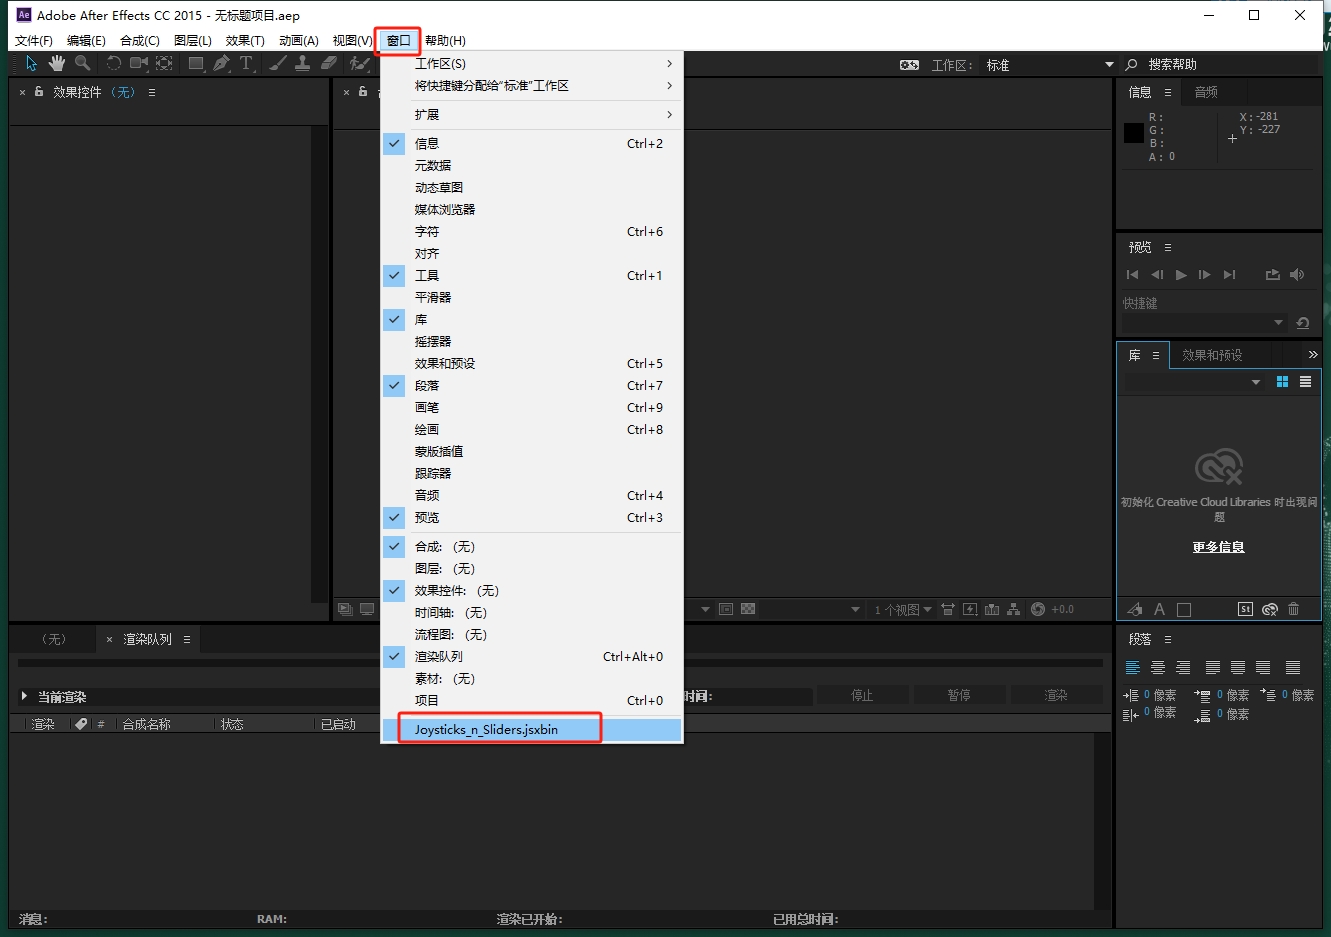Toggle loop option icon in Preview
This screenshot has height=937, width=1331.
pos(1272,275)
